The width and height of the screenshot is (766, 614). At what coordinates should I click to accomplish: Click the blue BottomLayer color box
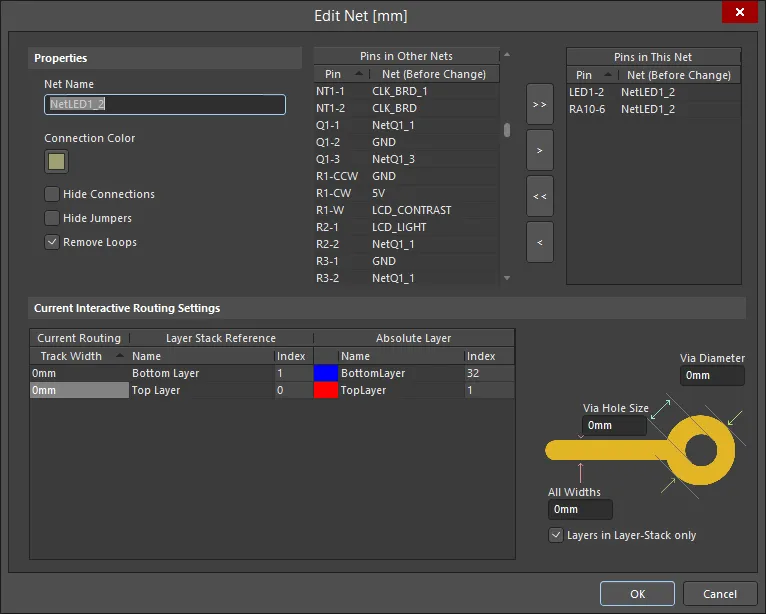tap(325, 373)
